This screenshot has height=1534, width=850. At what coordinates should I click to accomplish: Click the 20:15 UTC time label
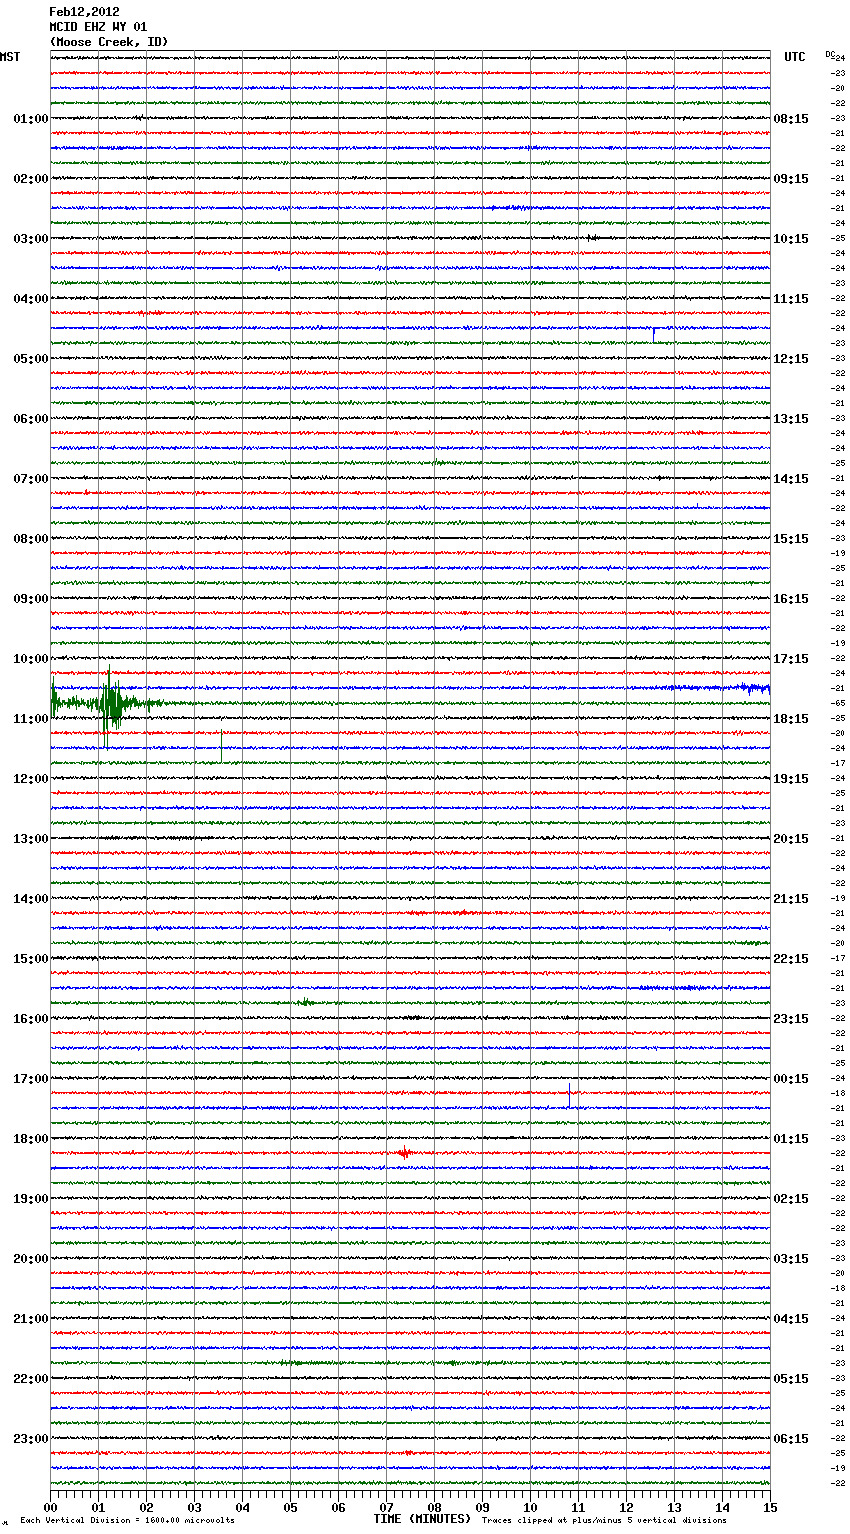click(x=791, y=839)
